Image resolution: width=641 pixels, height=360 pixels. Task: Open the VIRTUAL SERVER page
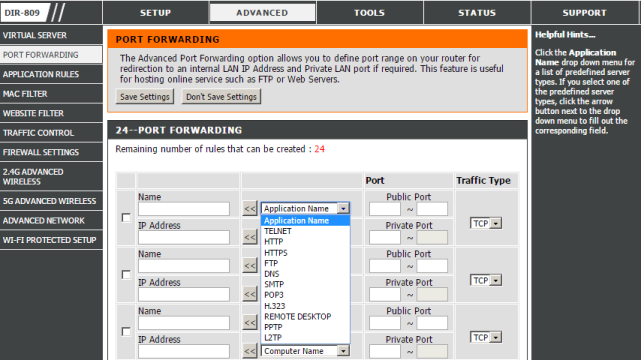click(51, 35)
